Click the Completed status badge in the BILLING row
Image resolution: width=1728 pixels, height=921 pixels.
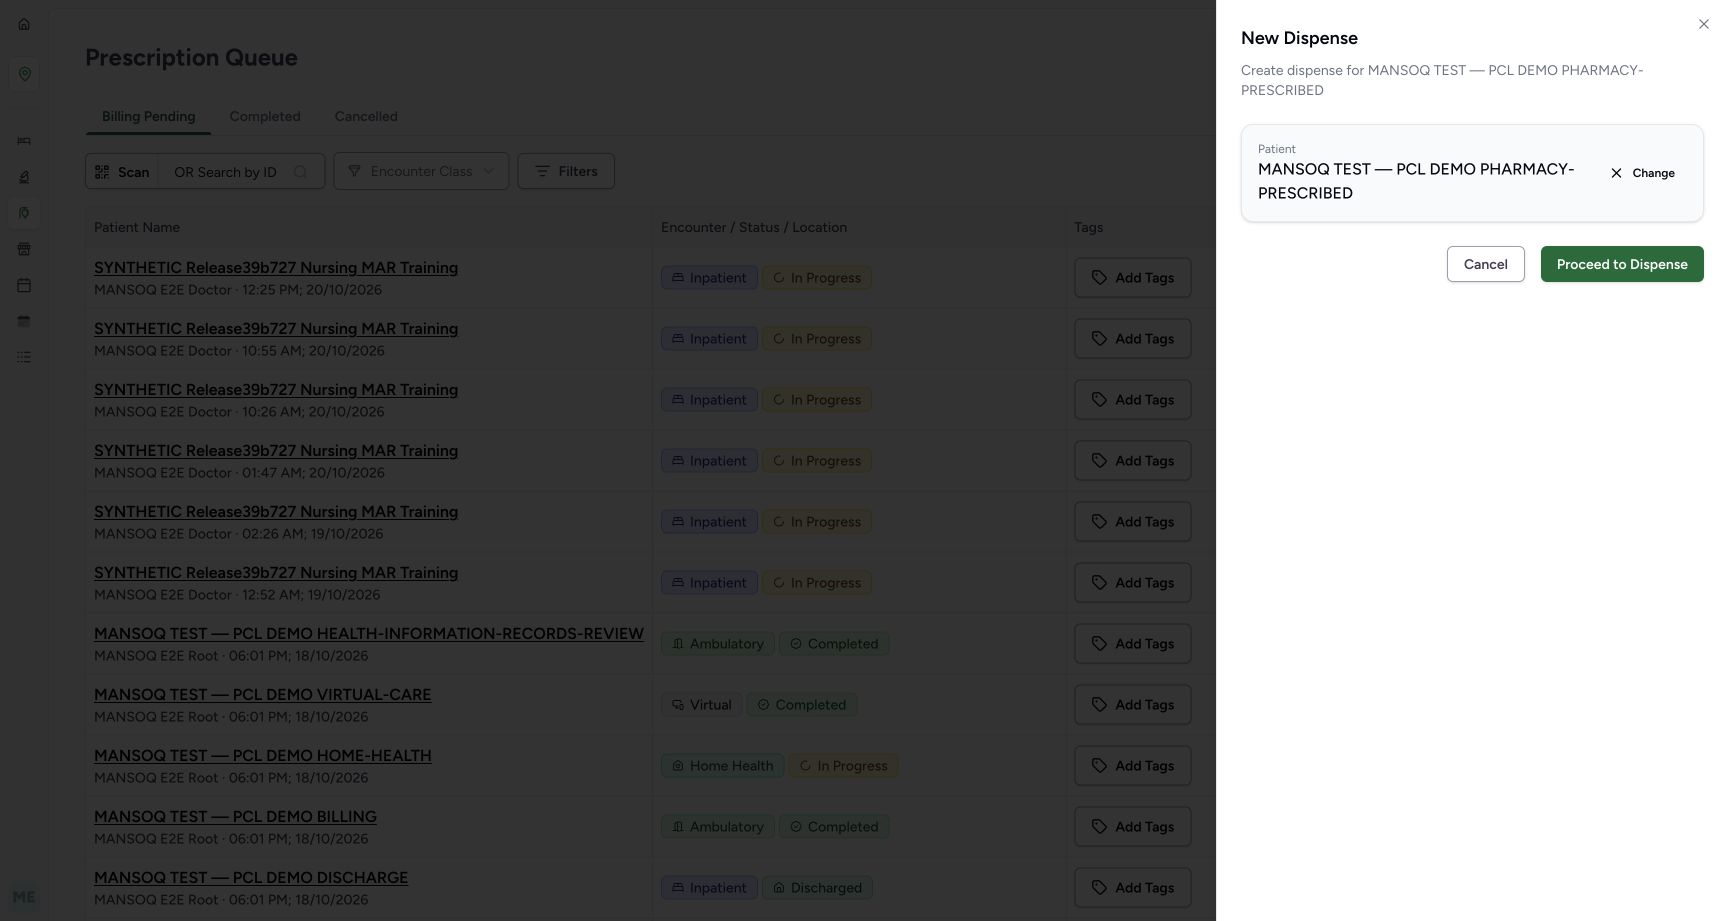pyautogui.click(x=834, y=827)
